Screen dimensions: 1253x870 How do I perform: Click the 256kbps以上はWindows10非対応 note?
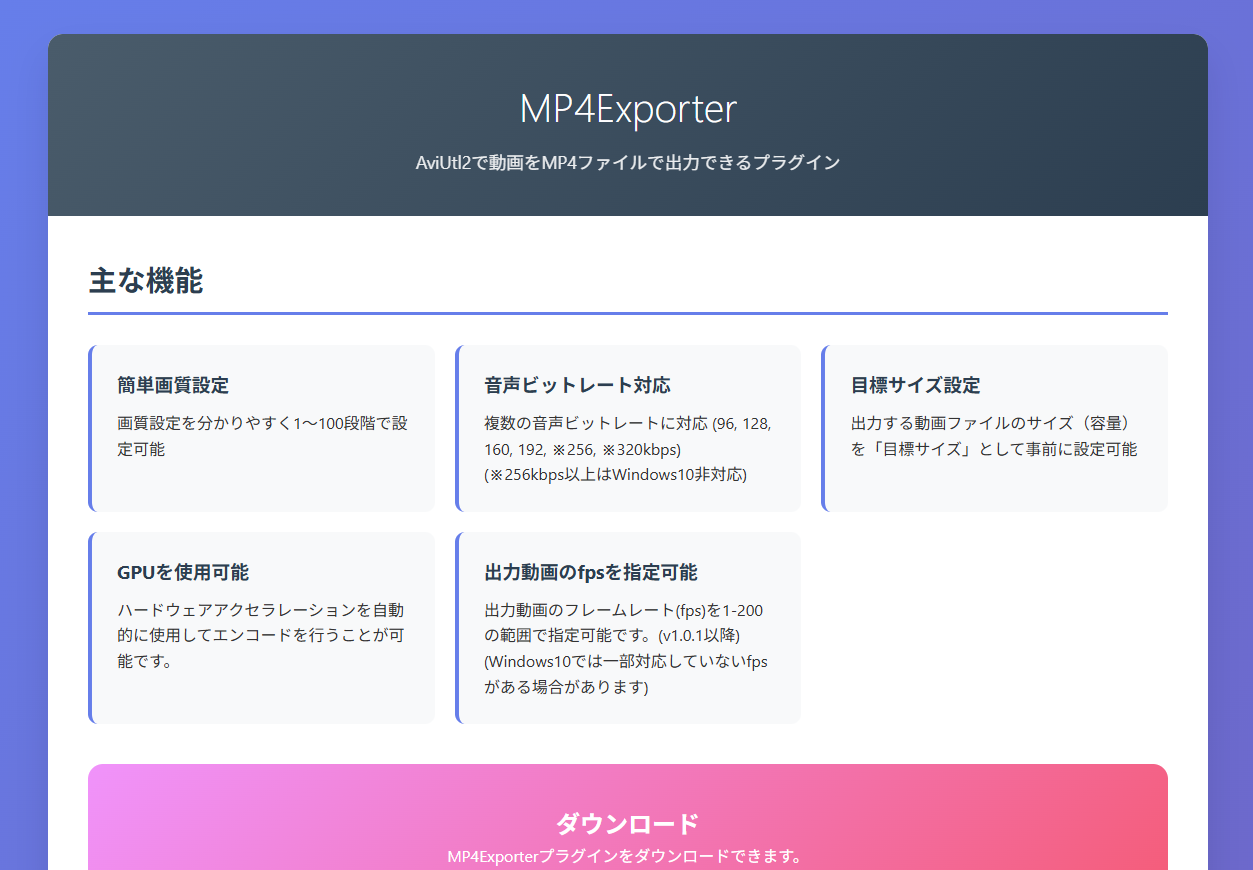(x=615, y=475)
